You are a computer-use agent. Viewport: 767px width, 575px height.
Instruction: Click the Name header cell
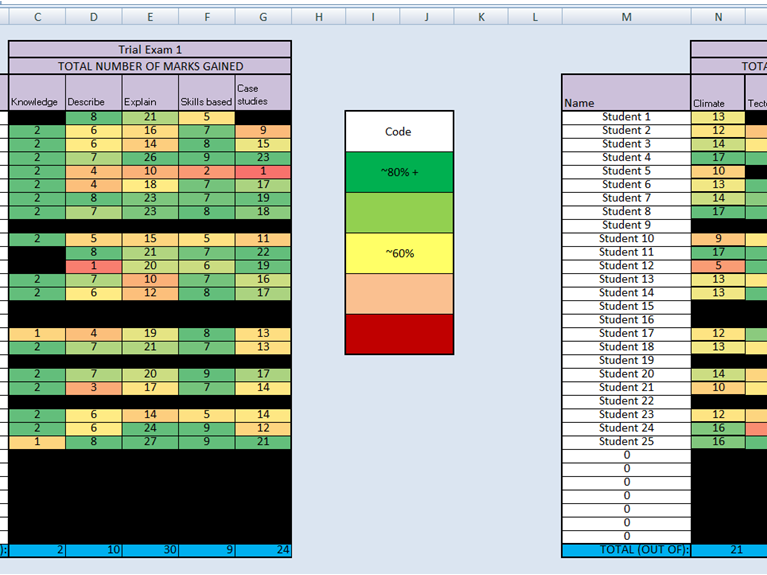click(626, 93)
